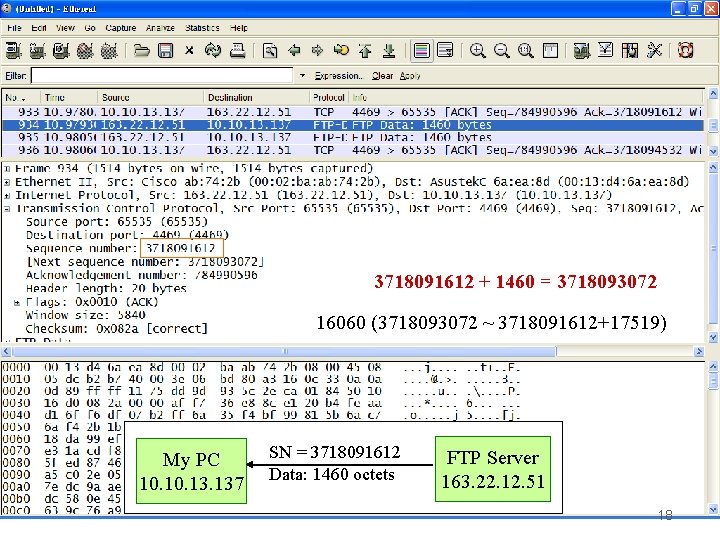Expand the Flags: 0x0010 (ACK) node
The image size is (720, 540).
click(x=17, y=302)
